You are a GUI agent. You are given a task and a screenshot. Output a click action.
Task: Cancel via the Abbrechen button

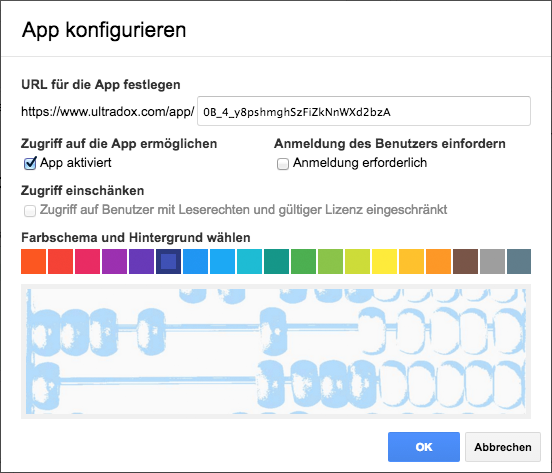[x=503, y=447]
